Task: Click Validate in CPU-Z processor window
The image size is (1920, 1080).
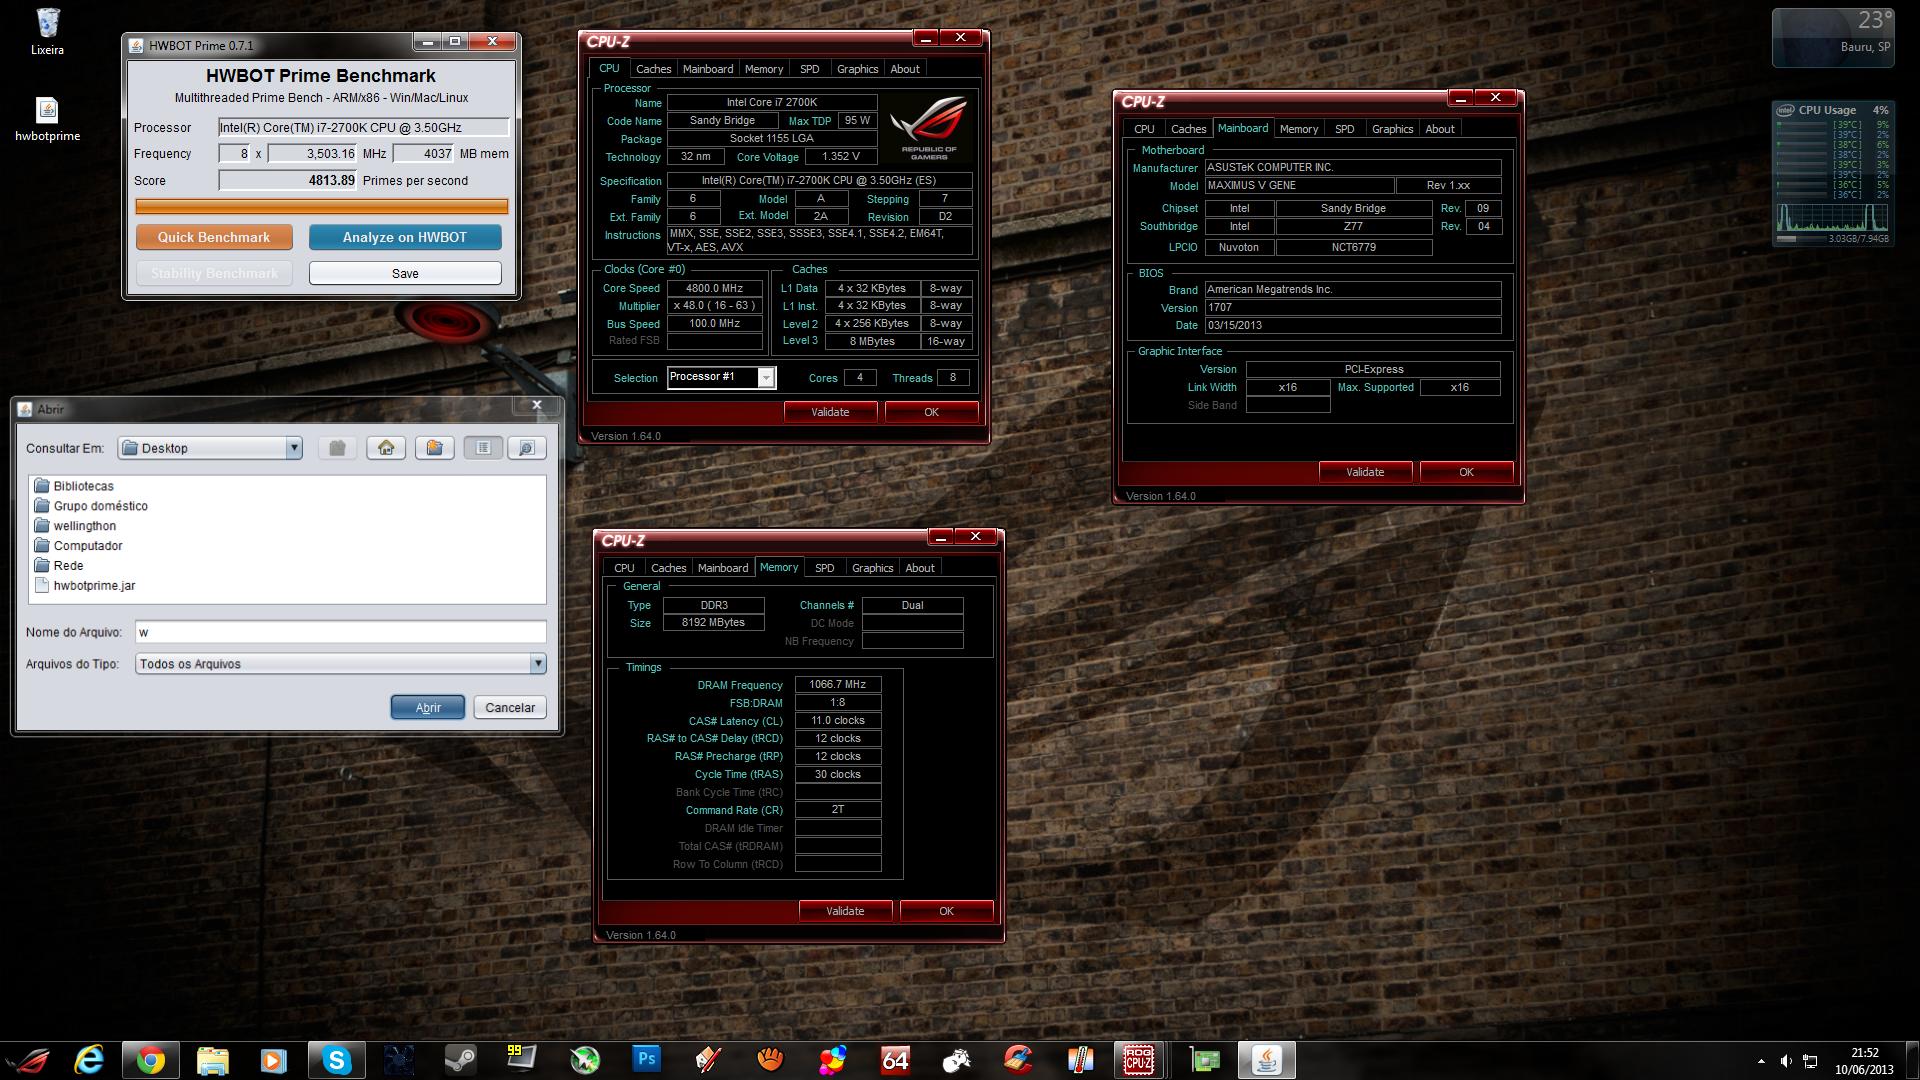Action: pyautogui.click(x=830, y=412)
